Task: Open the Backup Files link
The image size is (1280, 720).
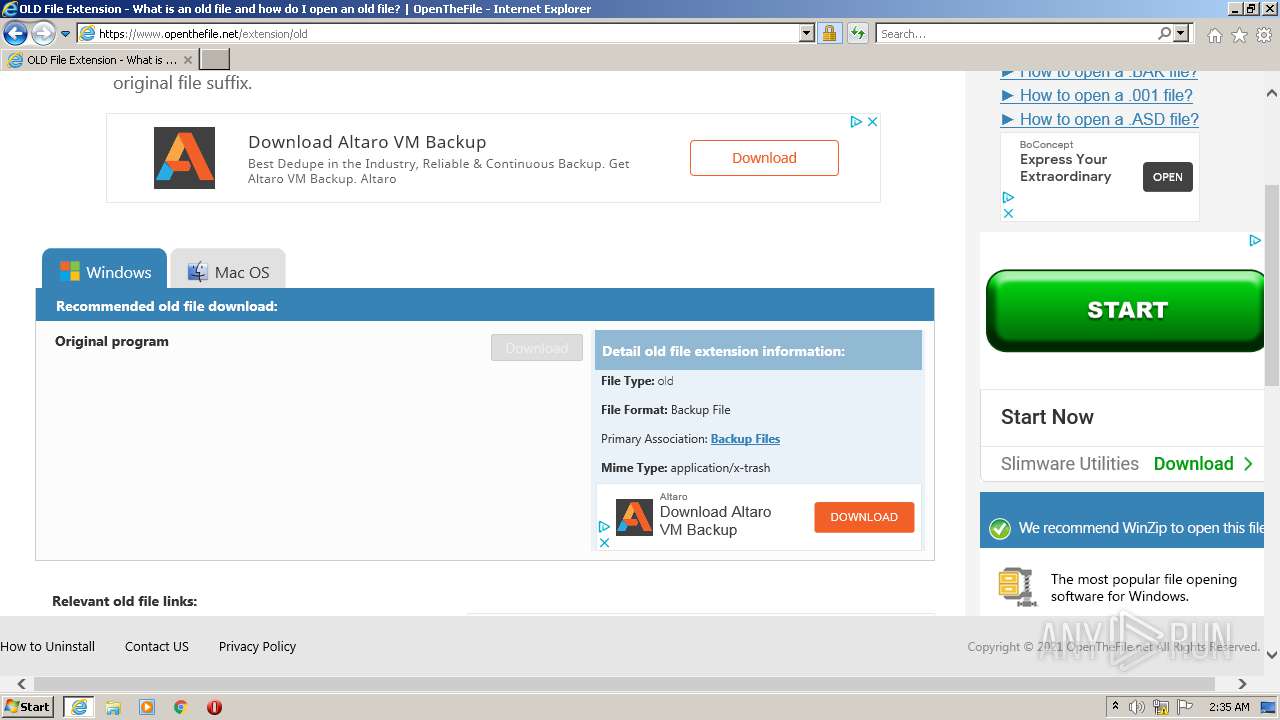Action: click(745, 439)
